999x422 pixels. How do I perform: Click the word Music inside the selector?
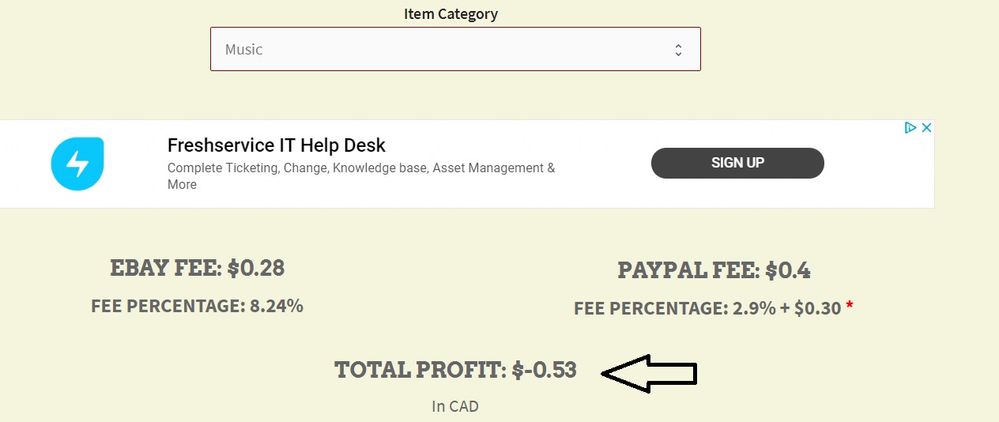point(244,49)
